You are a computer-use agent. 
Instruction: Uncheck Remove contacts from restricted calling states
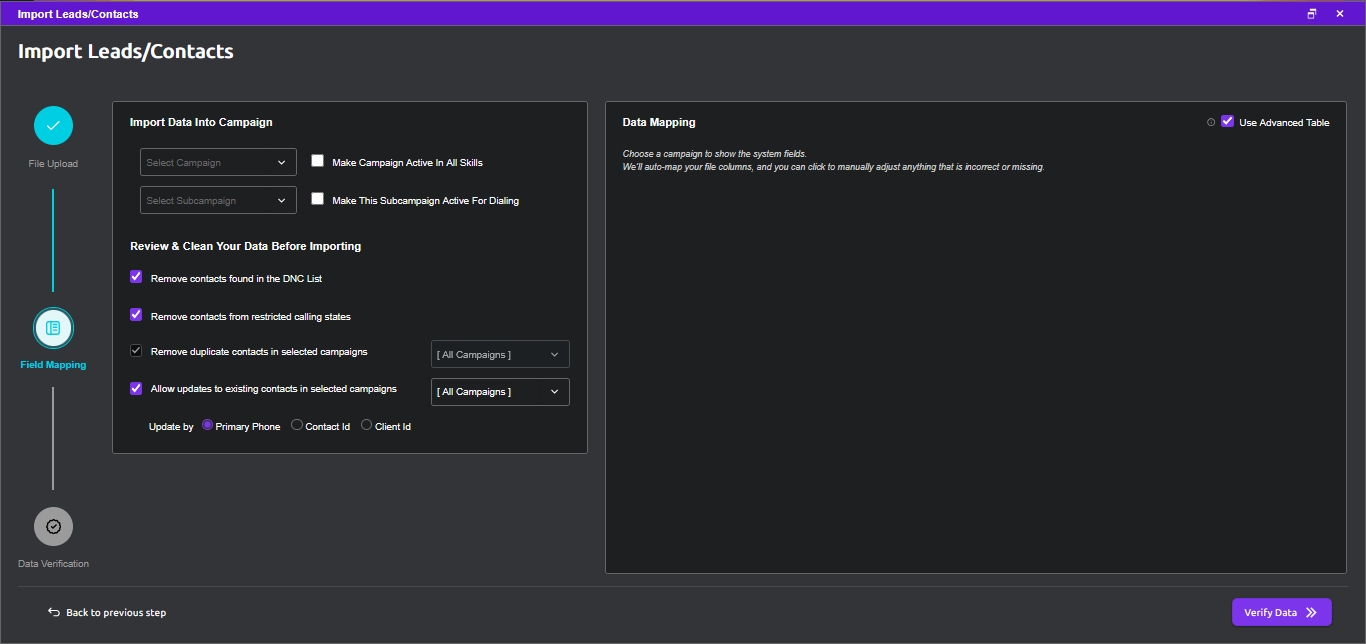(136, 315)
